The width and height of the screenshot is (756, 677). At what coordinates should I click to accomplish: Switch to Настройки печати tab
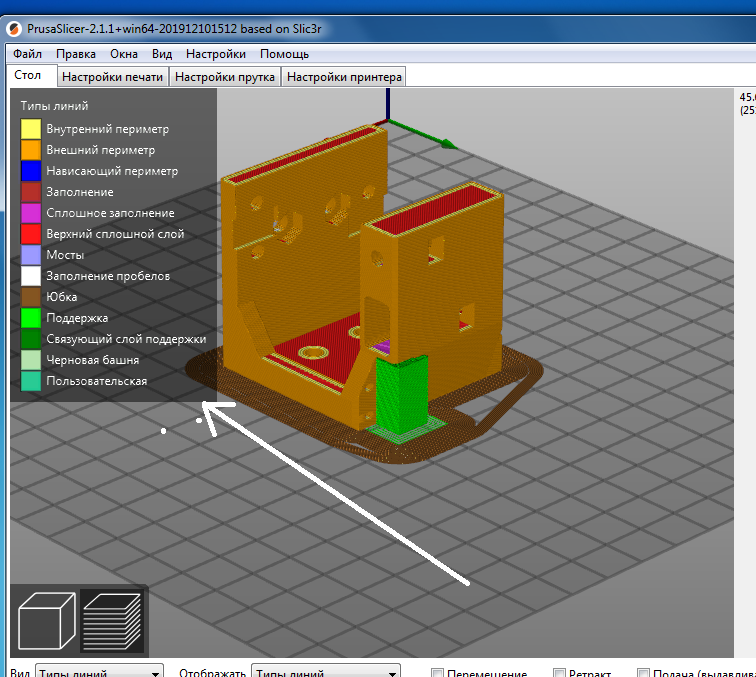point(112,77)
